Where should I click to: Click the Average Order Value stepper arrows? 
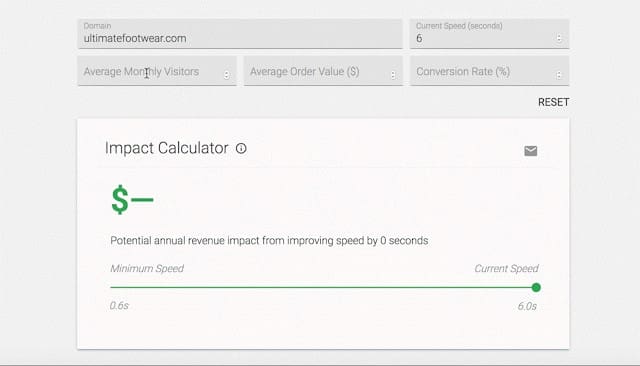pyautogui.click(x=393, y=75)
